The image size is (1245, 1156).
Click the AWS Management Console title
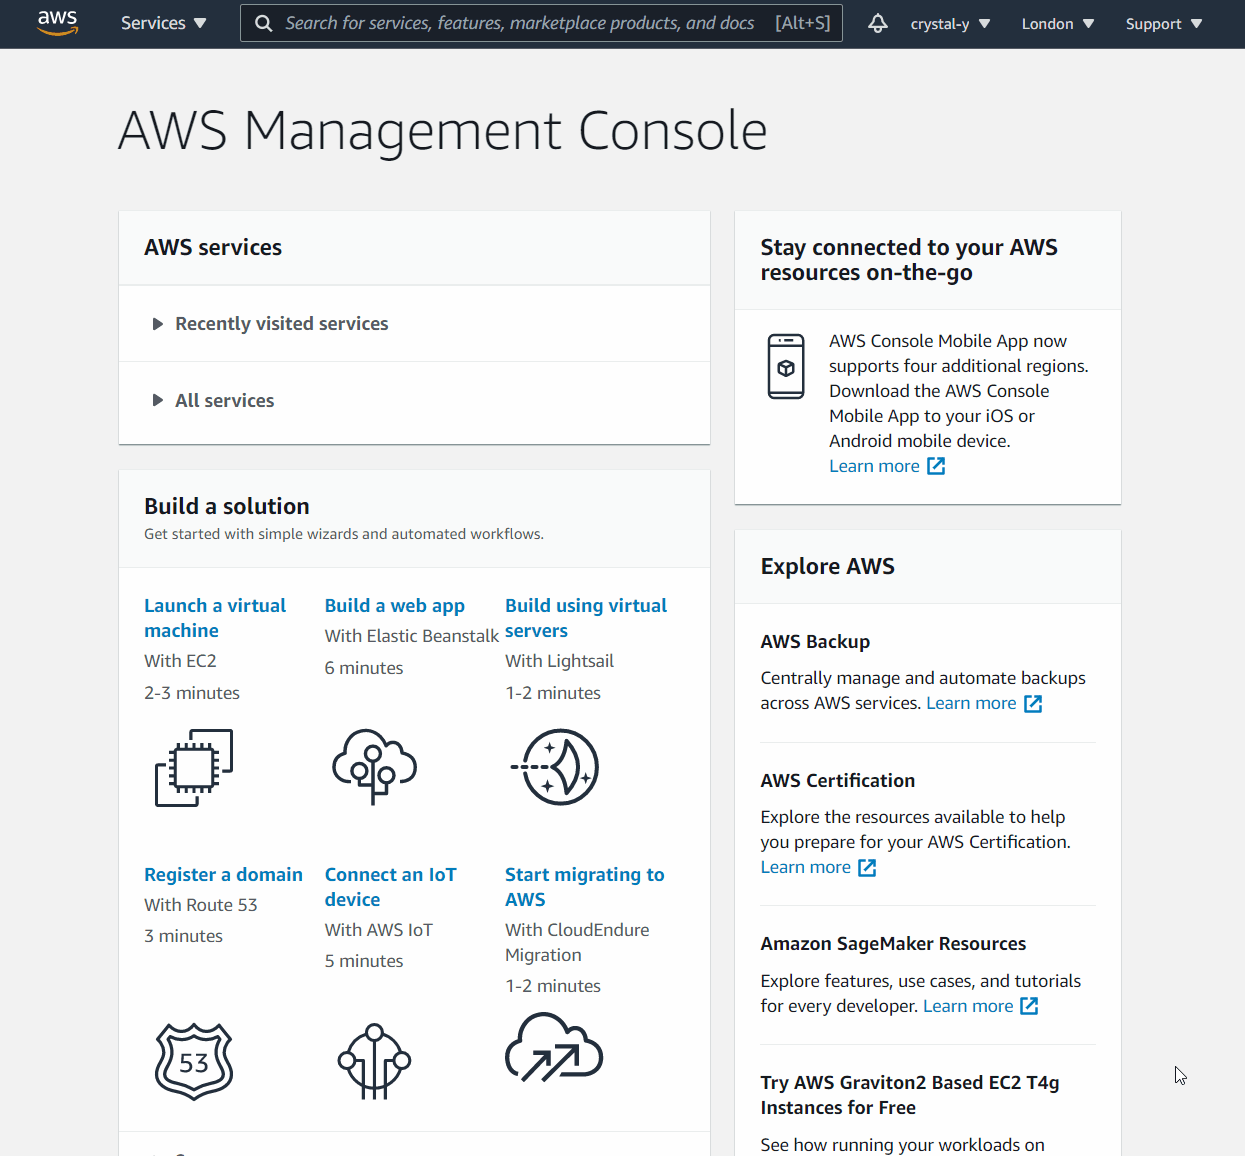[443, 131]
